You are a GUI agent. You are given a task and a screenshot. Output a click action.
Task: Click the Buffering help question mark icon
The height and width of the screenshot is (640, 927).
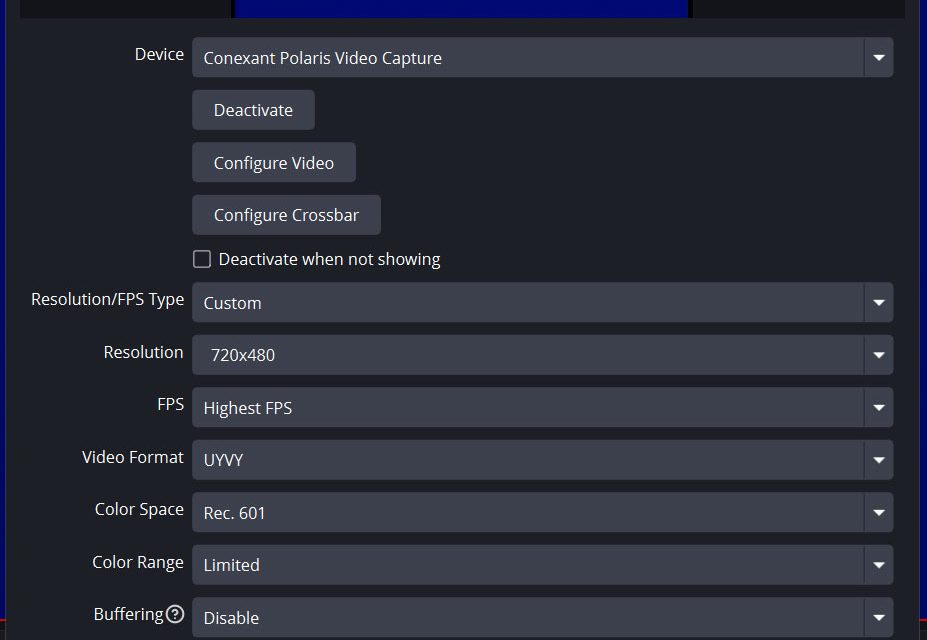coord(175,615)
